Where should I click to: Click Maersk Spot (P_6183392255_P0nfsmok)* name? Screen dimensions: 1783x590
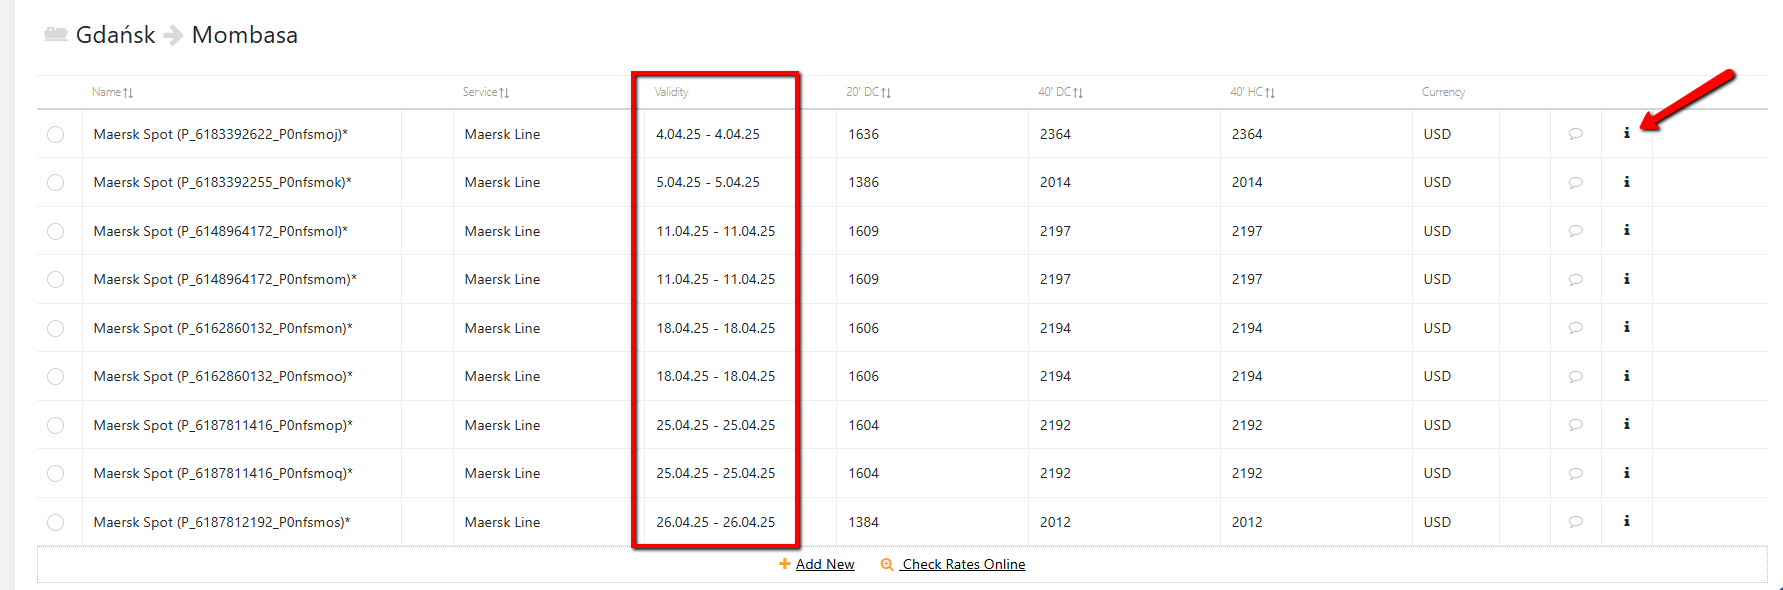(x=222, y=182)
